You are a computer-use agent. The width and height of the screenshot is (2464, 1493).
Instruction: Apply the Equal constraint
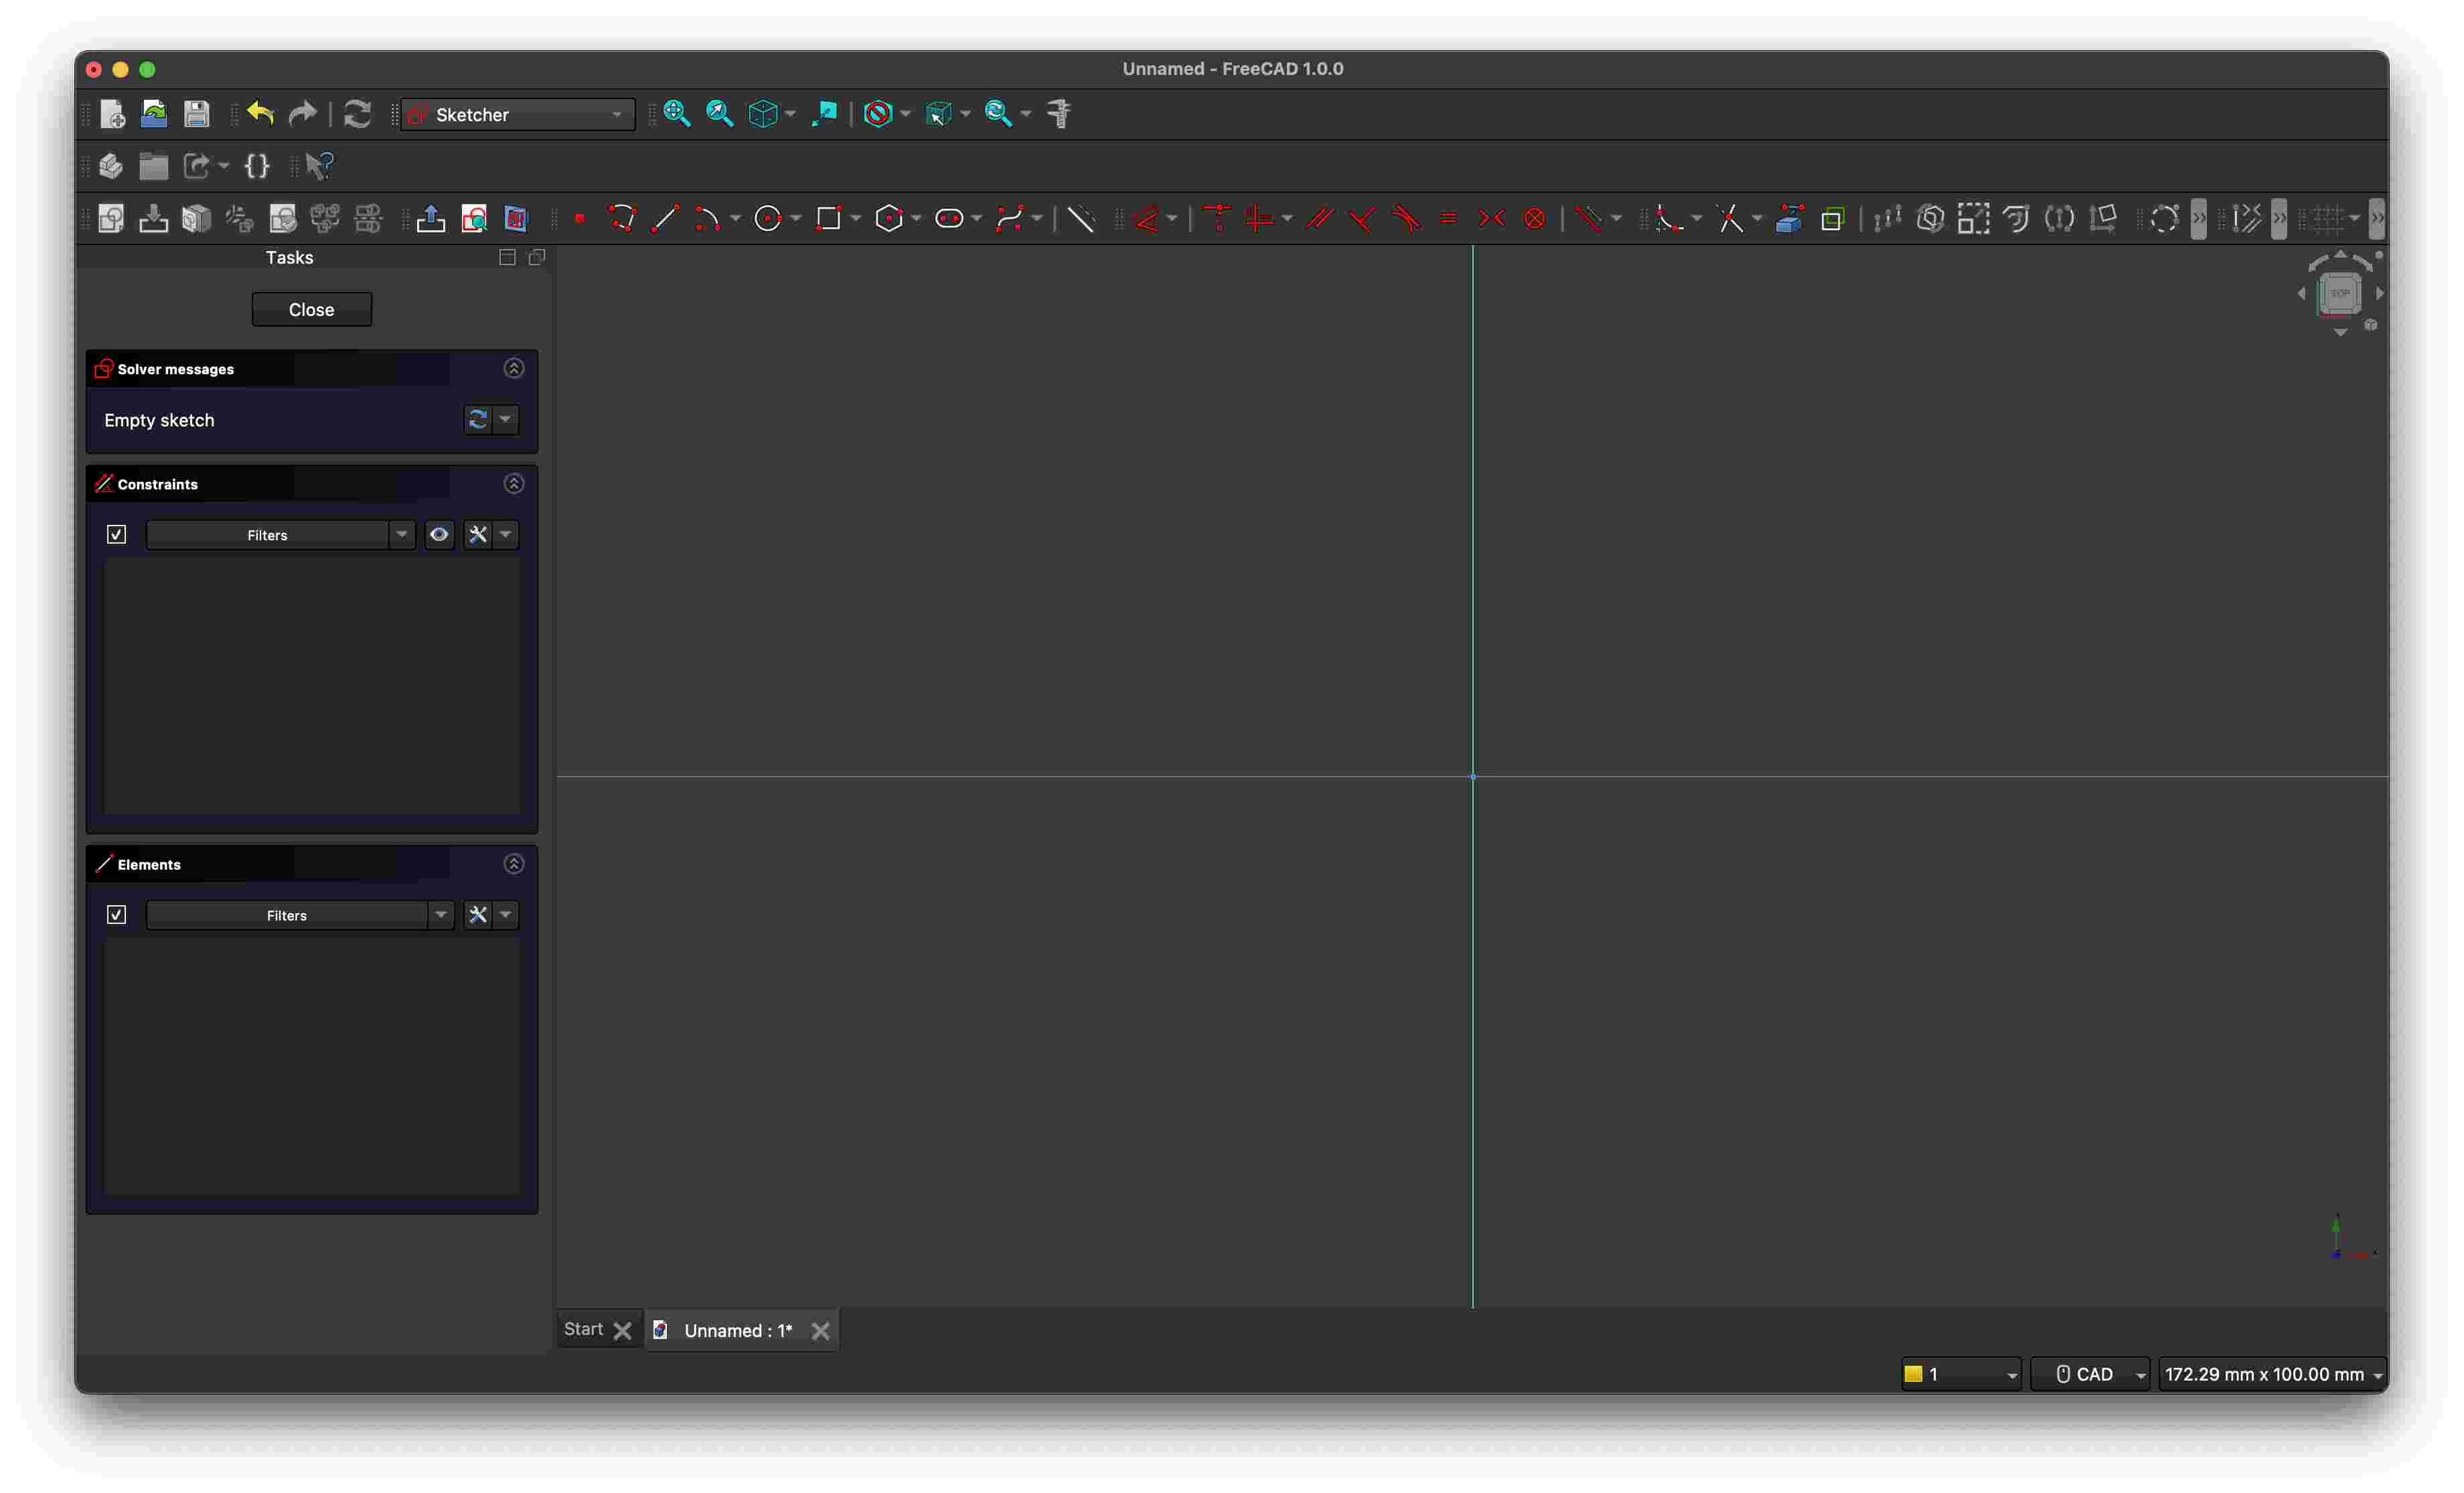pos(1448,218)
